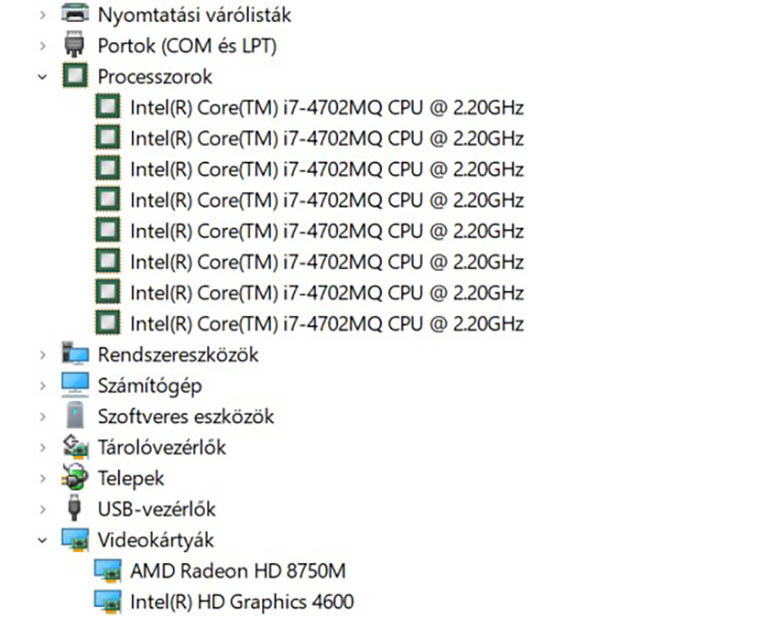This screenshot has height=640, width=772.
Task: Click the monitor icon beside Számítógép
Action: pos(75,384)
